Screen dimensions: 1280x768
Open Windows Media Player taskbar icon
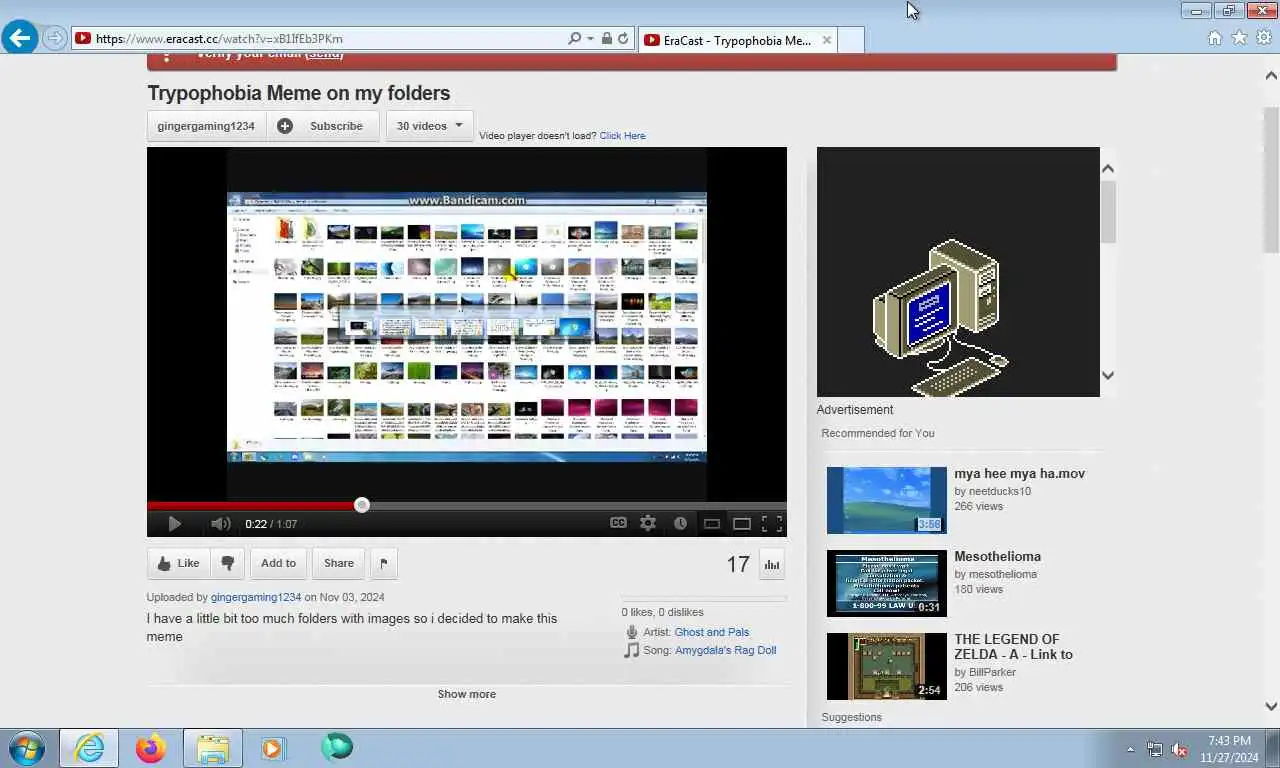(273, 748)
